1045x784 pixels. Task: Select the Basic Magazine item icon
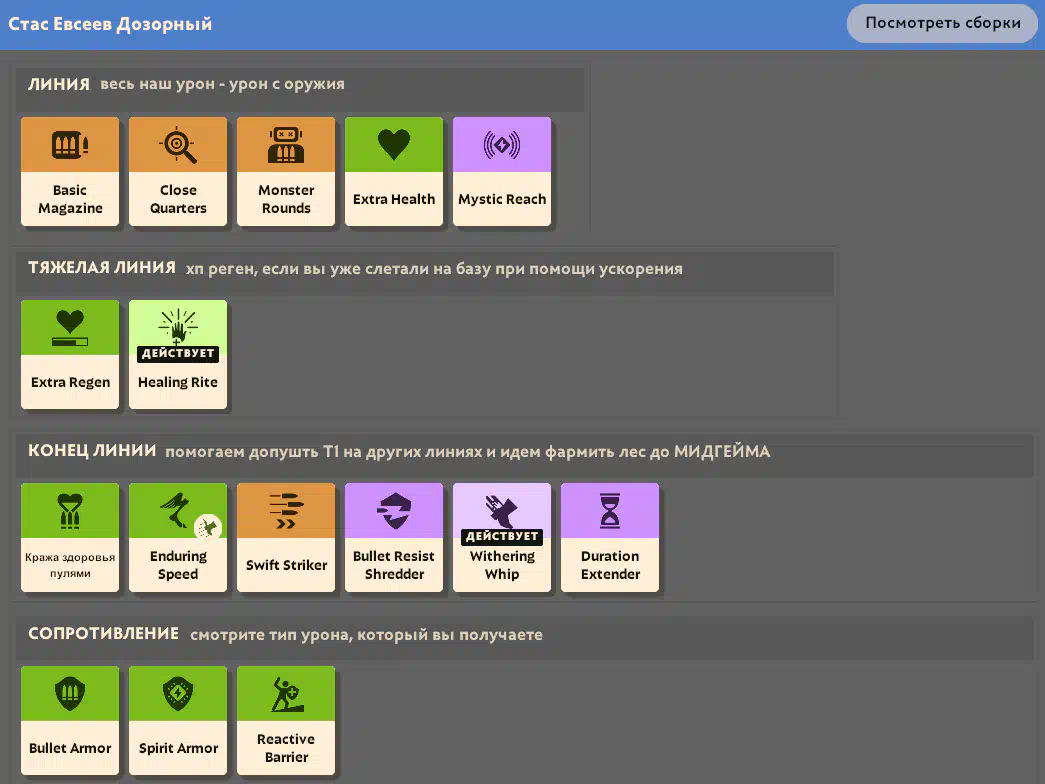pyautogui.click(x=70, y=145)
